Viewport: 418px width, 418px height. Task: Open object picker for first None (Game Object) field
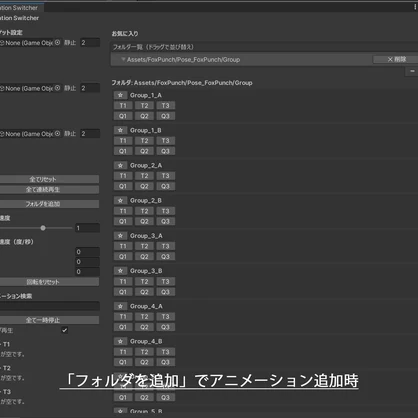57,42
